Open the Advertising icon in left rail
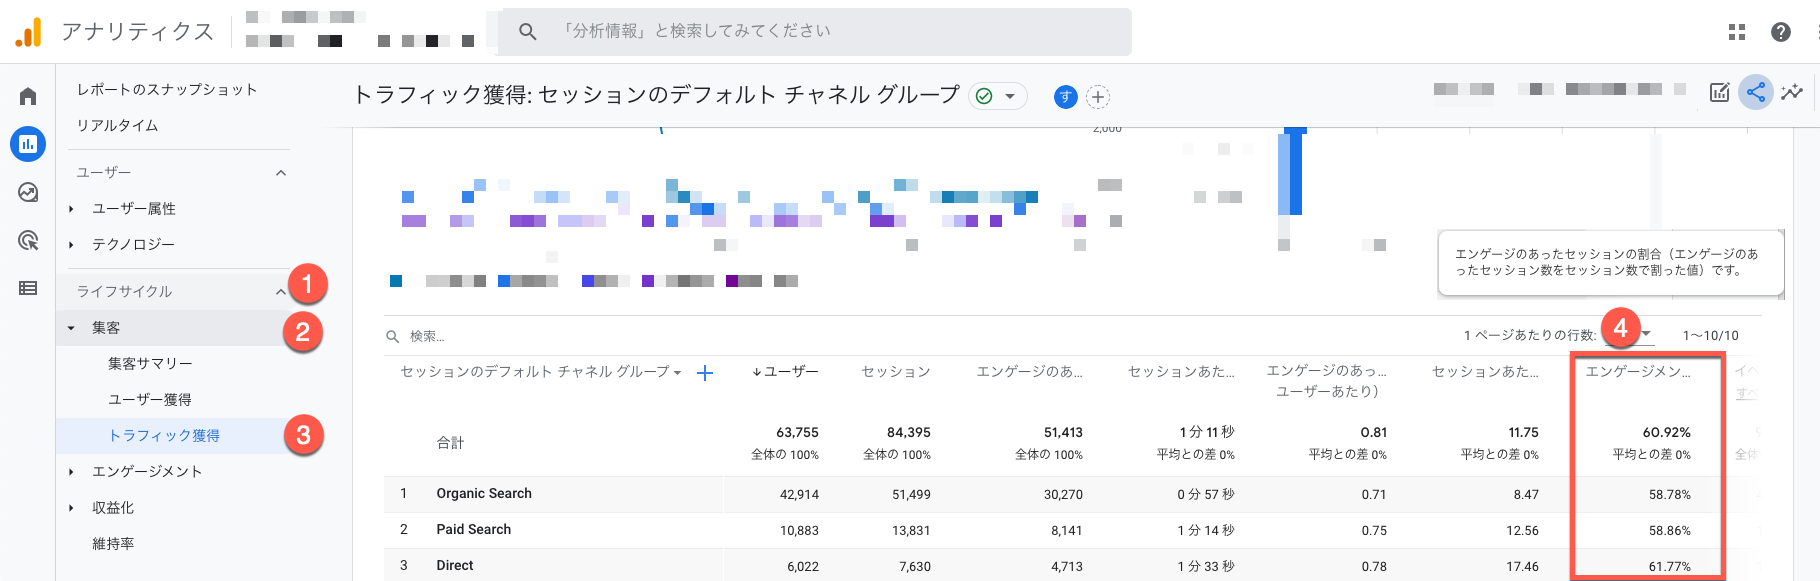1820x581 pixels. coord(28,240)
